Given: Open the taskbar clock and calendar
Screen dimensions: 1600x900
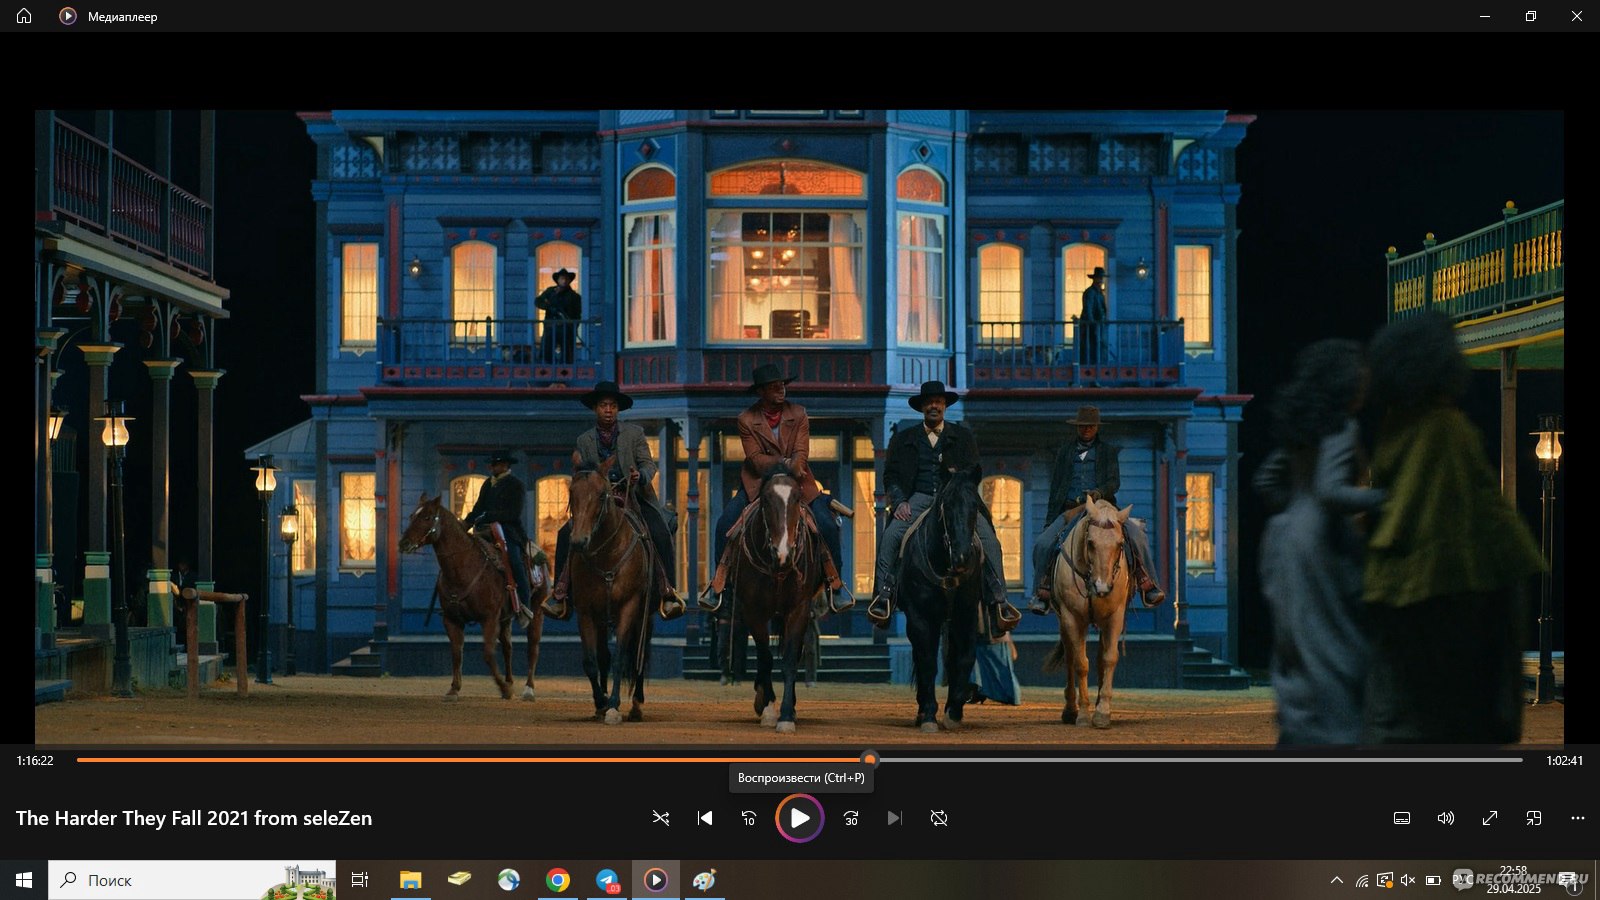Looking at the screenshot, I should coord(1513,880).
